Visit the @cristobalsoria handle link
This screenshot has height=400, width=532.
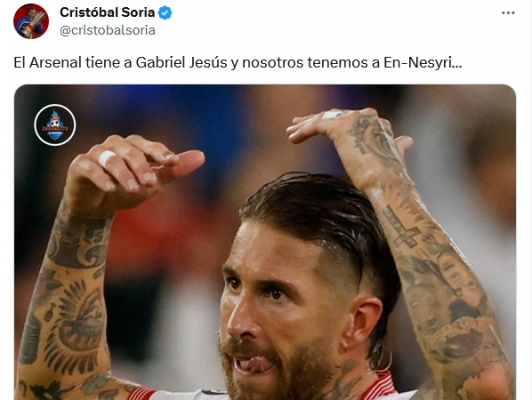[x=108, y=30]
